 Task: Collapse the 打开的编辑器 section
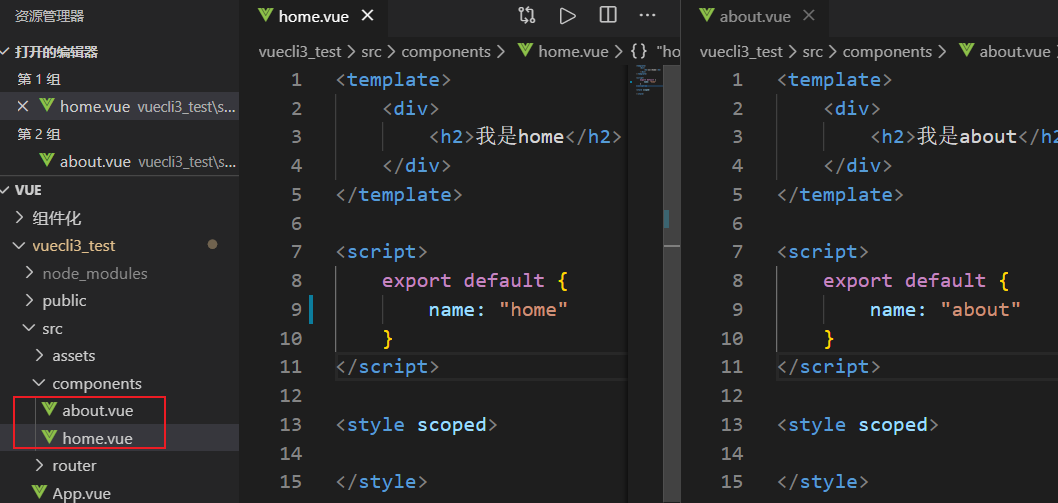click(x=7, y=52)
